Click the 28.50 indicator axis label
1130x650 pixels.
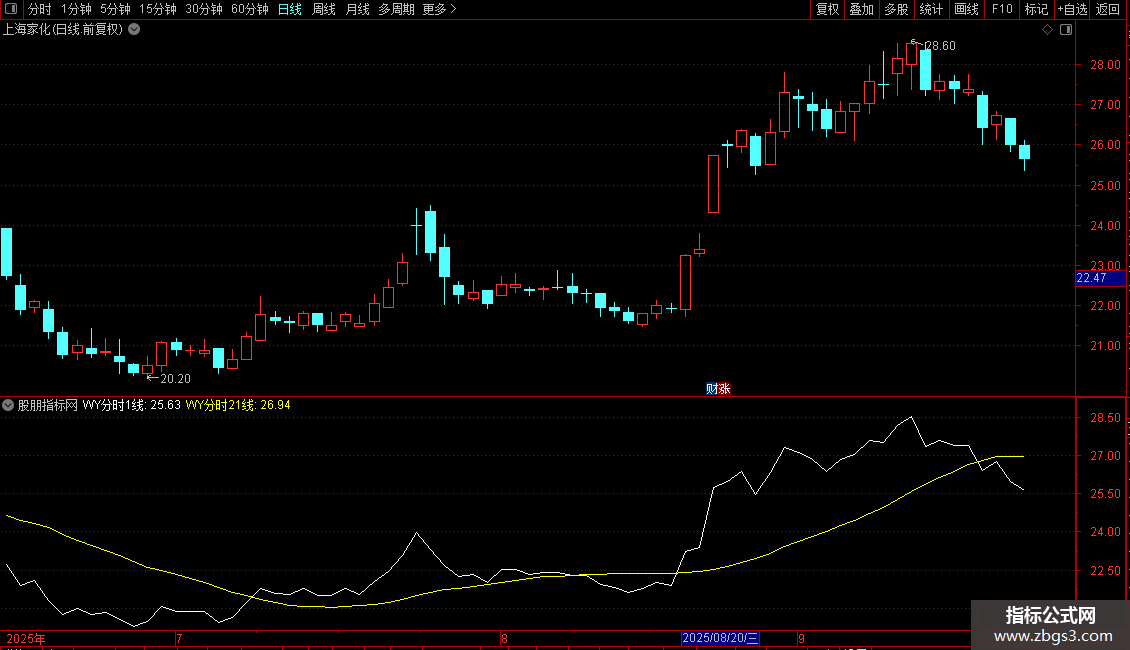point(1105,418)
